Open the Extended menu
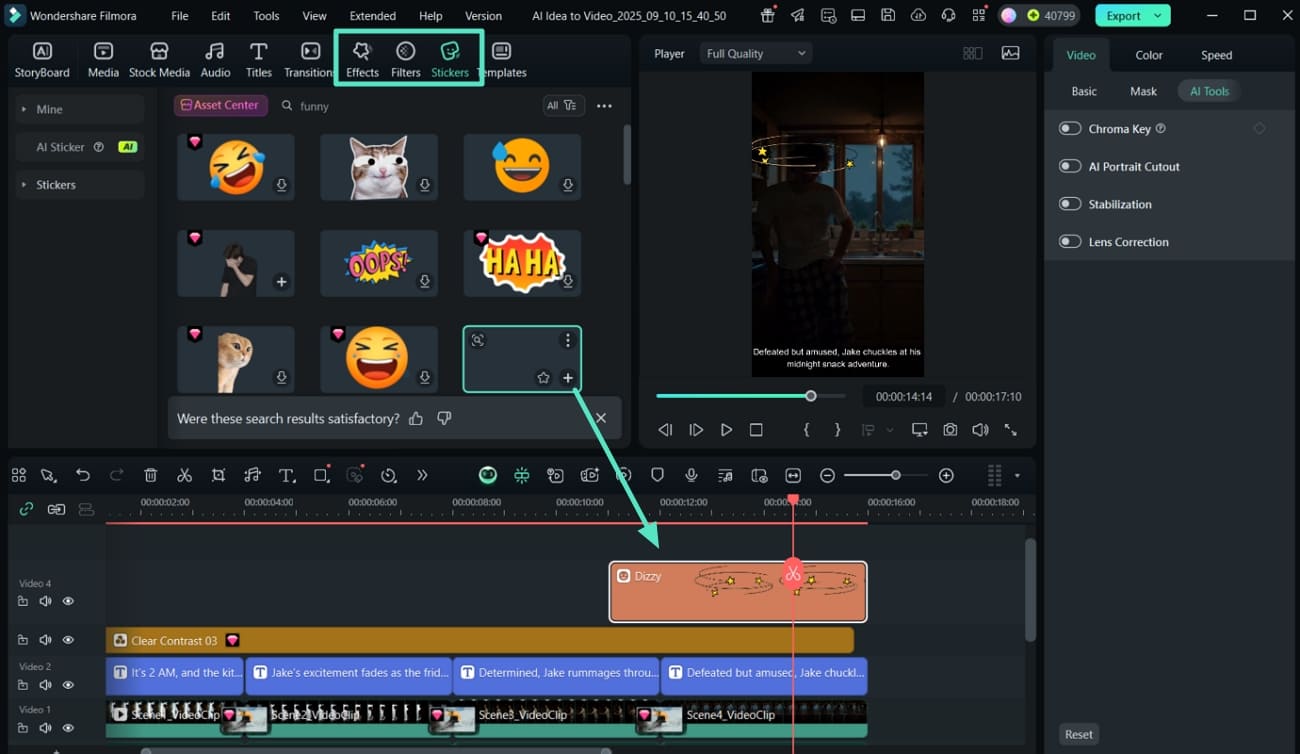The width and height of the screenshot is (1300, 754). (372, 16)
